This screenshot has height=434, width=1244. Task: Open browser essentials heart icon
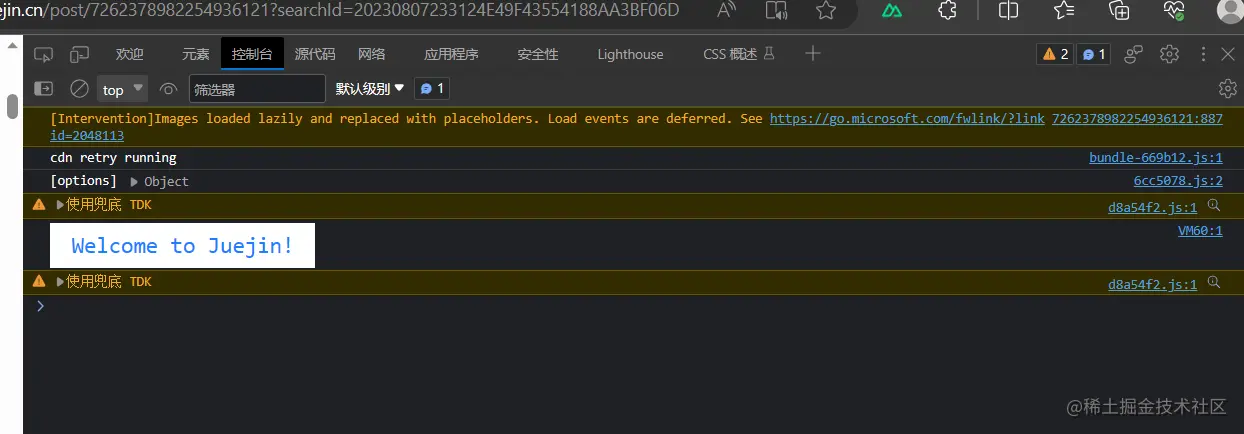[1174, 10]
